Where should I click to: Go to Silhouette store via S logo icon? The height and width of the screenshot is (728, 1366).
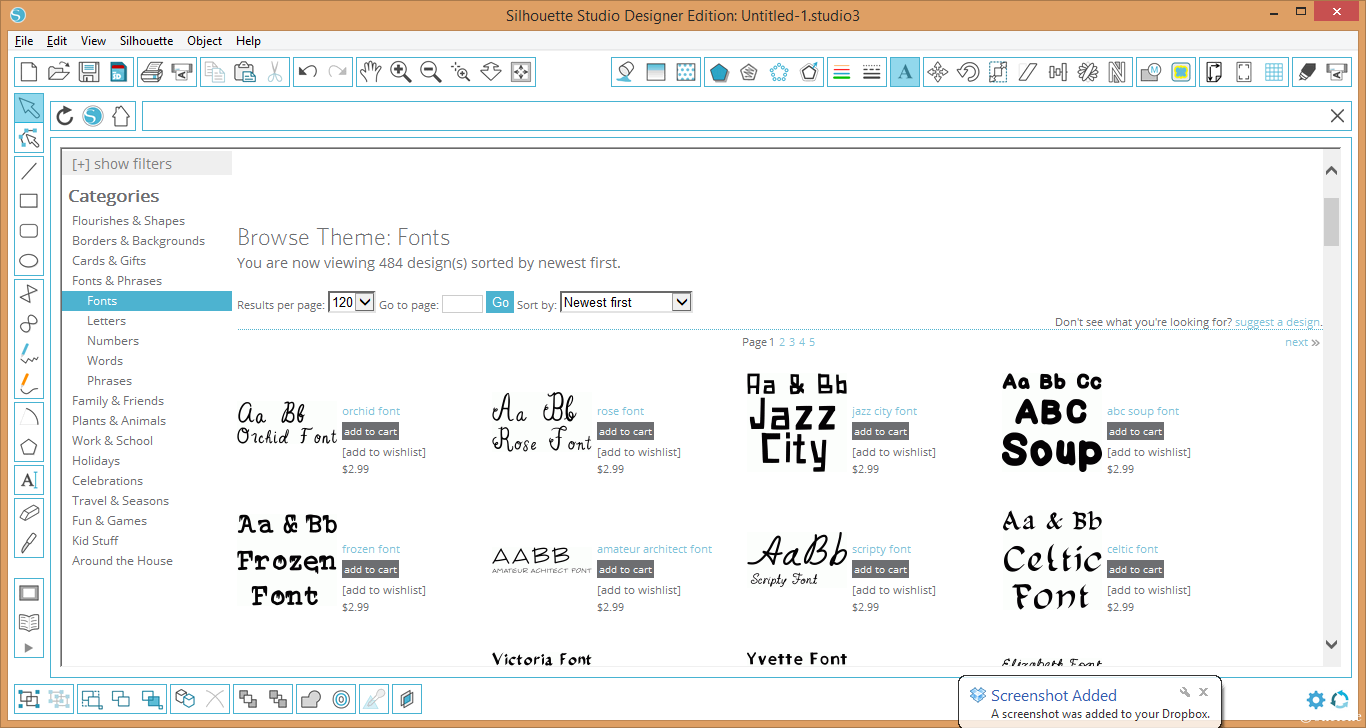[x=93, y=116]
